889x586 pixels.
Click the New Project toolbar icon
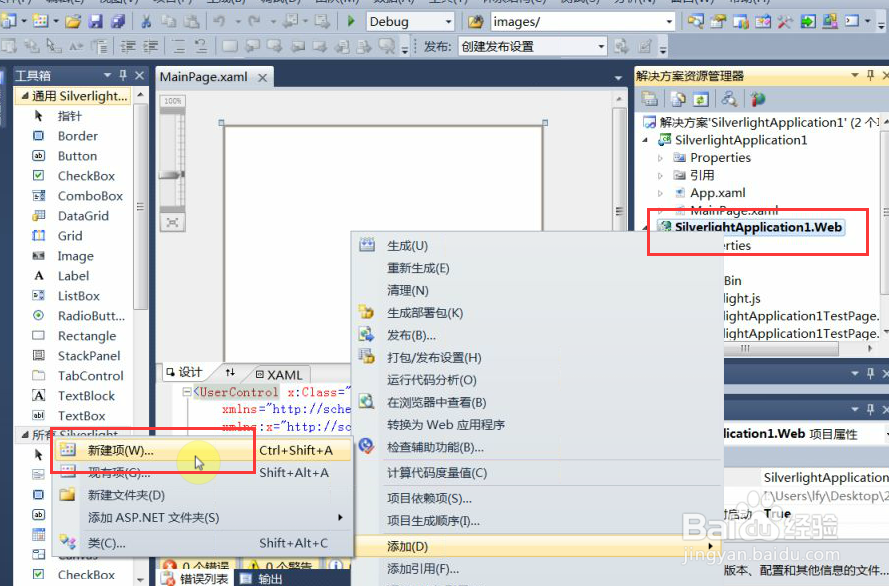tap(8, 22)
